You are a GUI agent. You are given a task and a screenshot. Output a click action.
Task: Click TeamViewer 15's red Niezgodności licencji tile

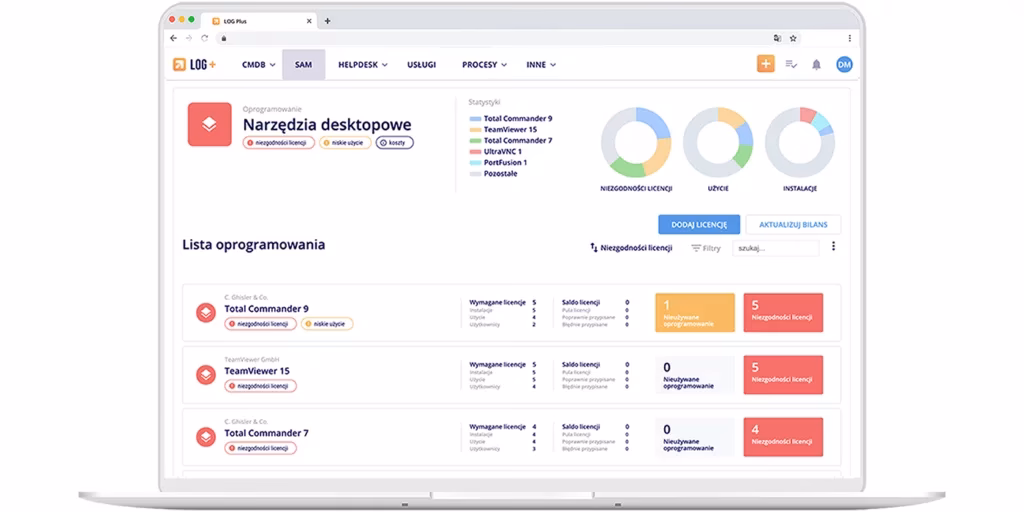click(x=783, y=375)
